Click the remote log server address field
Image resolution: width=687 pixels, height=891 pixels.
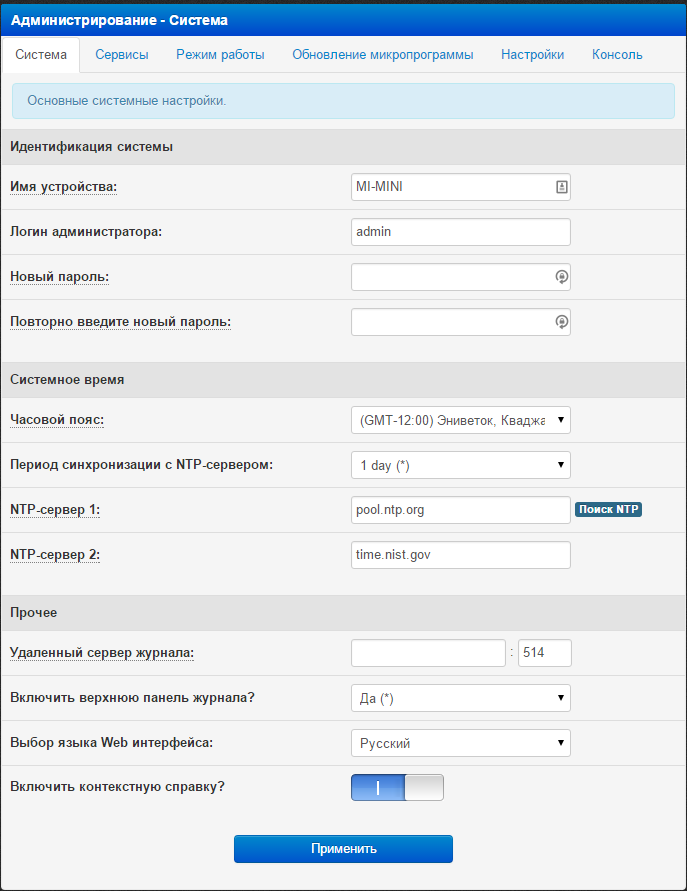point(428,653)
